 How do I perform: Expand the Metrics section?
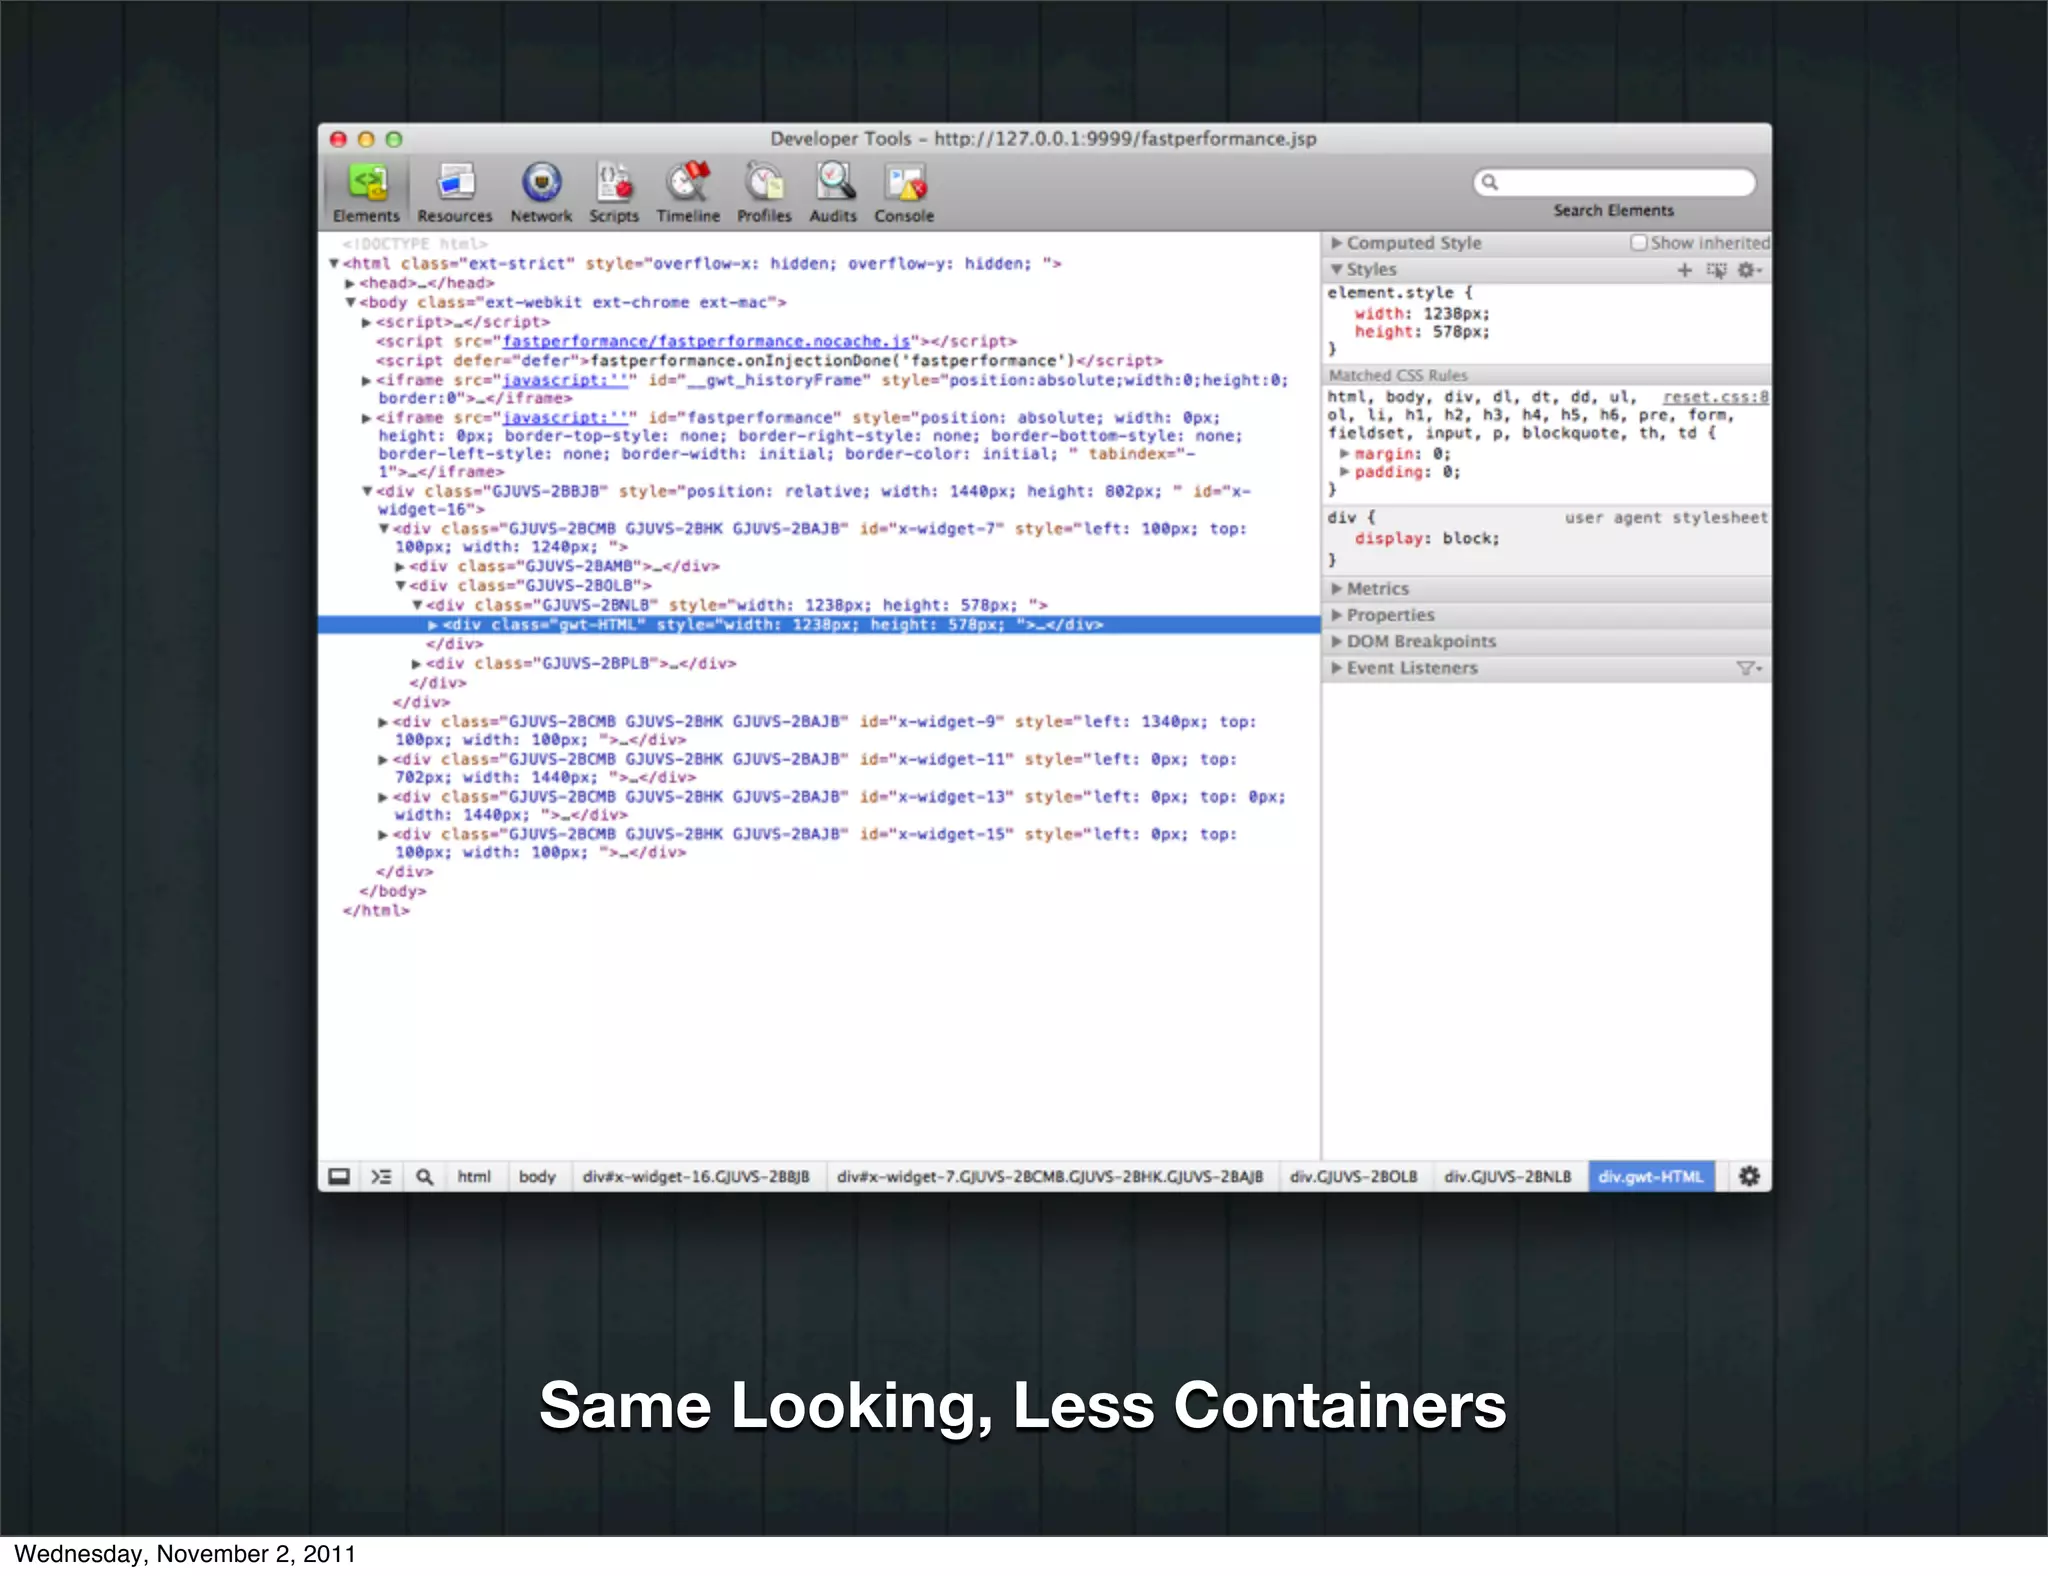(x=1337, y=589)
